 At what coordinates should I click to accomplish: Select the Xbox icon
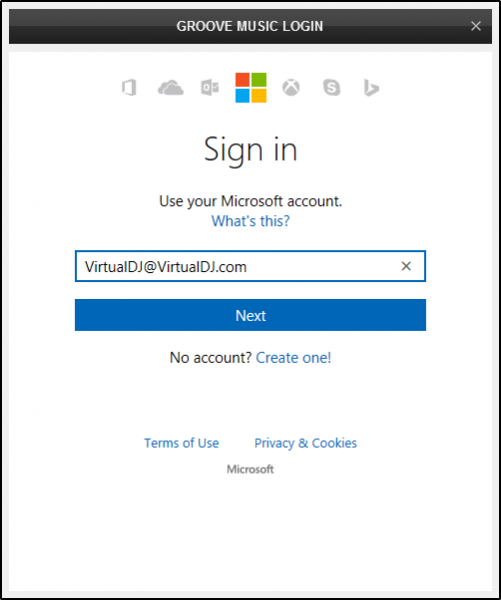[291, 88]
